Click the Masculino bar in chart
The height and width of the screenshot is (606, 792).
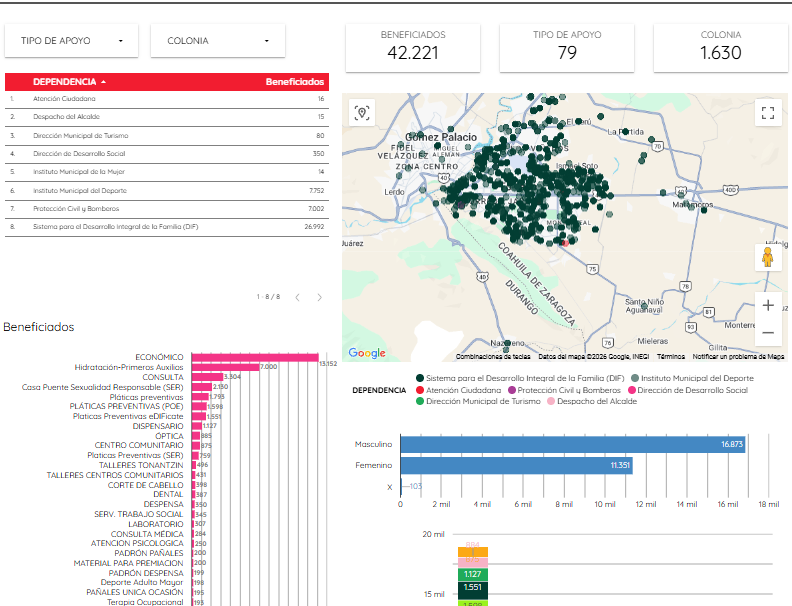click(x=573, y=444)
